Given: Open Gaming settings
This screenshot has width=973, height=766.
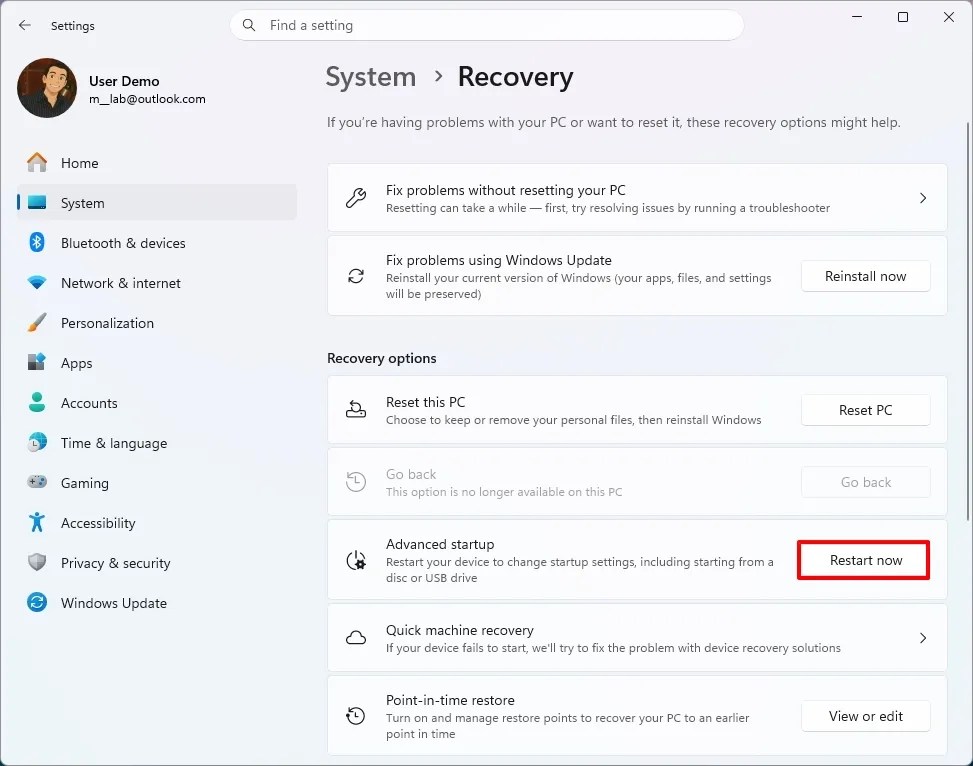Looking at the screenshot, I should [157, 482].
